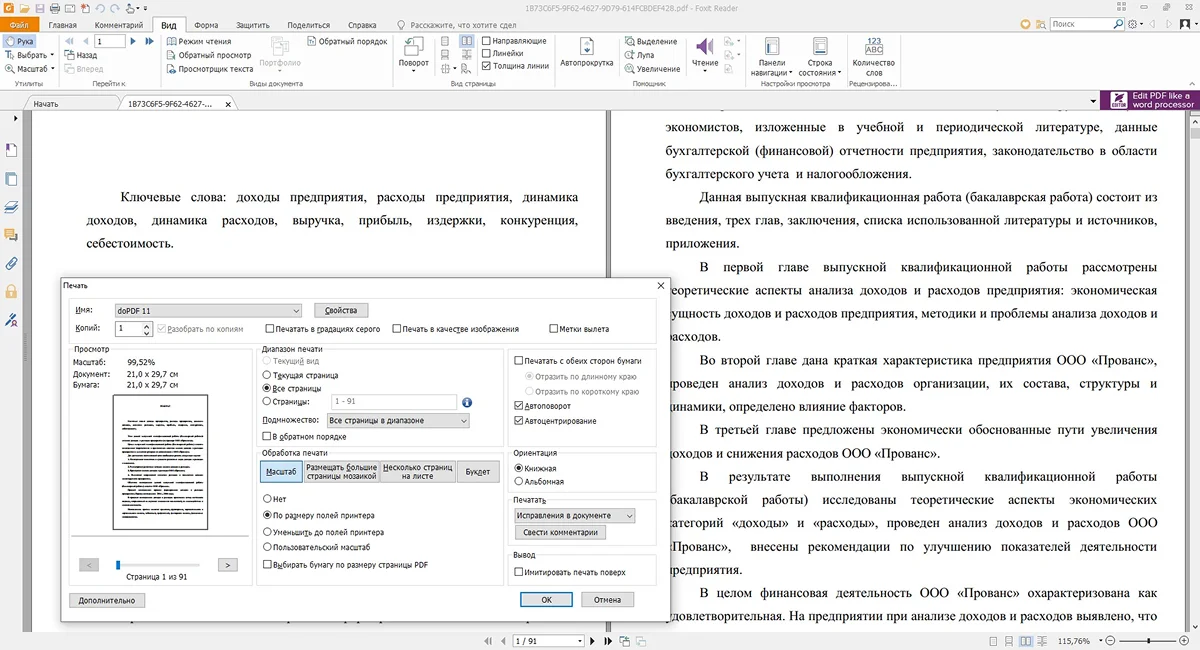Open the printer name doPDF 11 dropdown
Screen dimensions: 1200x650
(208, 311)
